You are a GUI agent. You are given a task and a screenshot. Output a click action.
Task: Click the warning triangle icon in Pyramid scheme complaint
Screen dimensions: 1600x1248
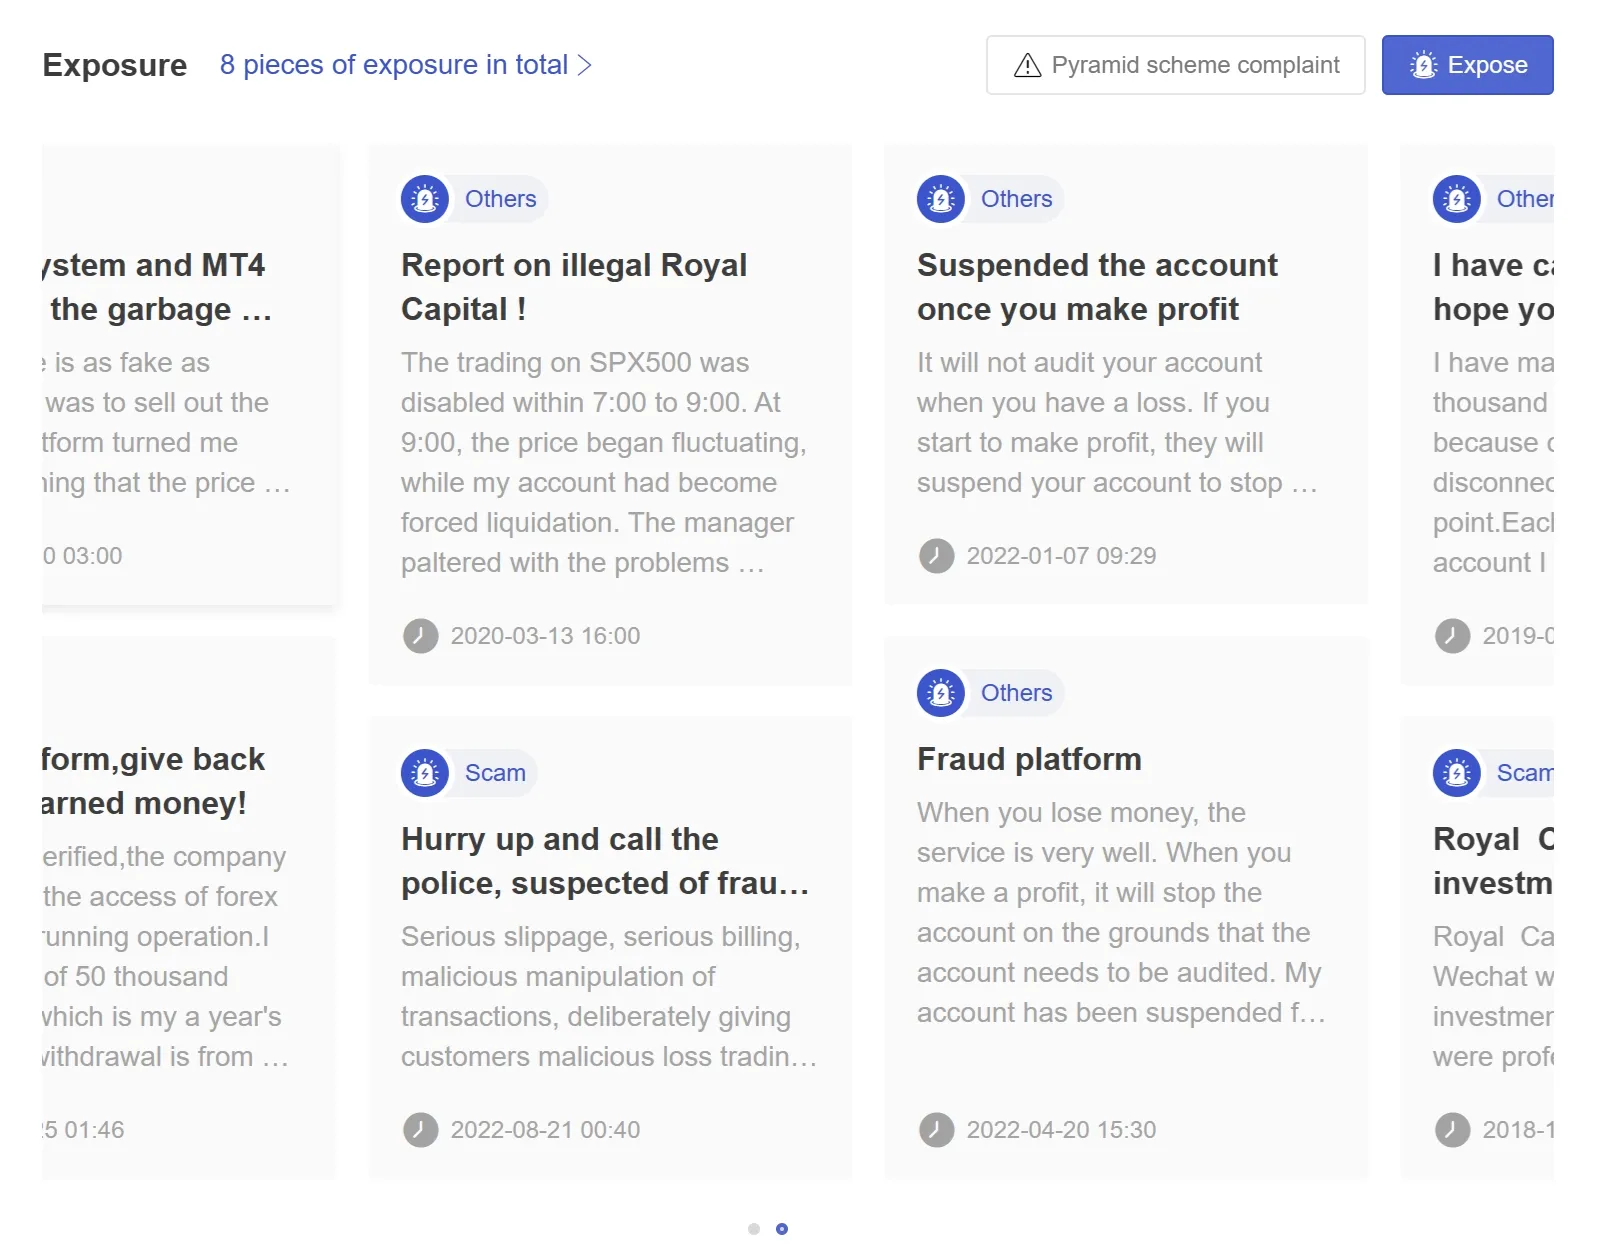pyautogui.click(x=1028, y=65)
